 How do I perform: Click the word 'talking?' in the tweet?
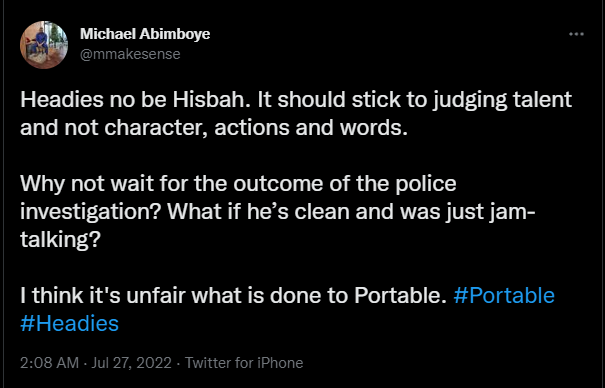pos(60,240)
